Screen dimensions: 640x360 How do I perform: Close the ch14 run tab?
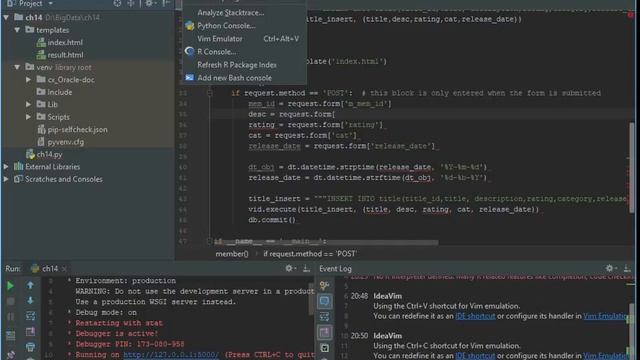tap(64, 269)
